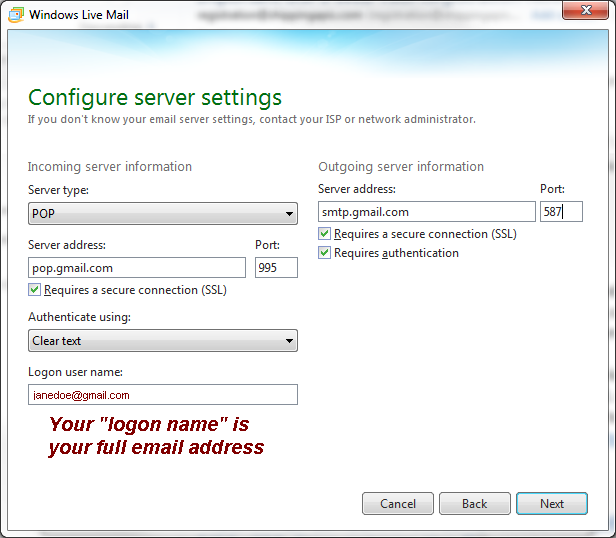This screenshot has height=538, width=616.
Task: Proceed with the Next button
Action: tap(552, 503)
